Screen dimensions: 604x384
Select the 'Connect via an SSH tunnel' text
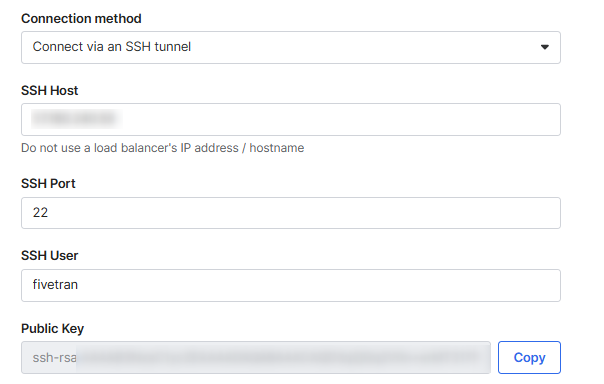[x=112, y=47]
